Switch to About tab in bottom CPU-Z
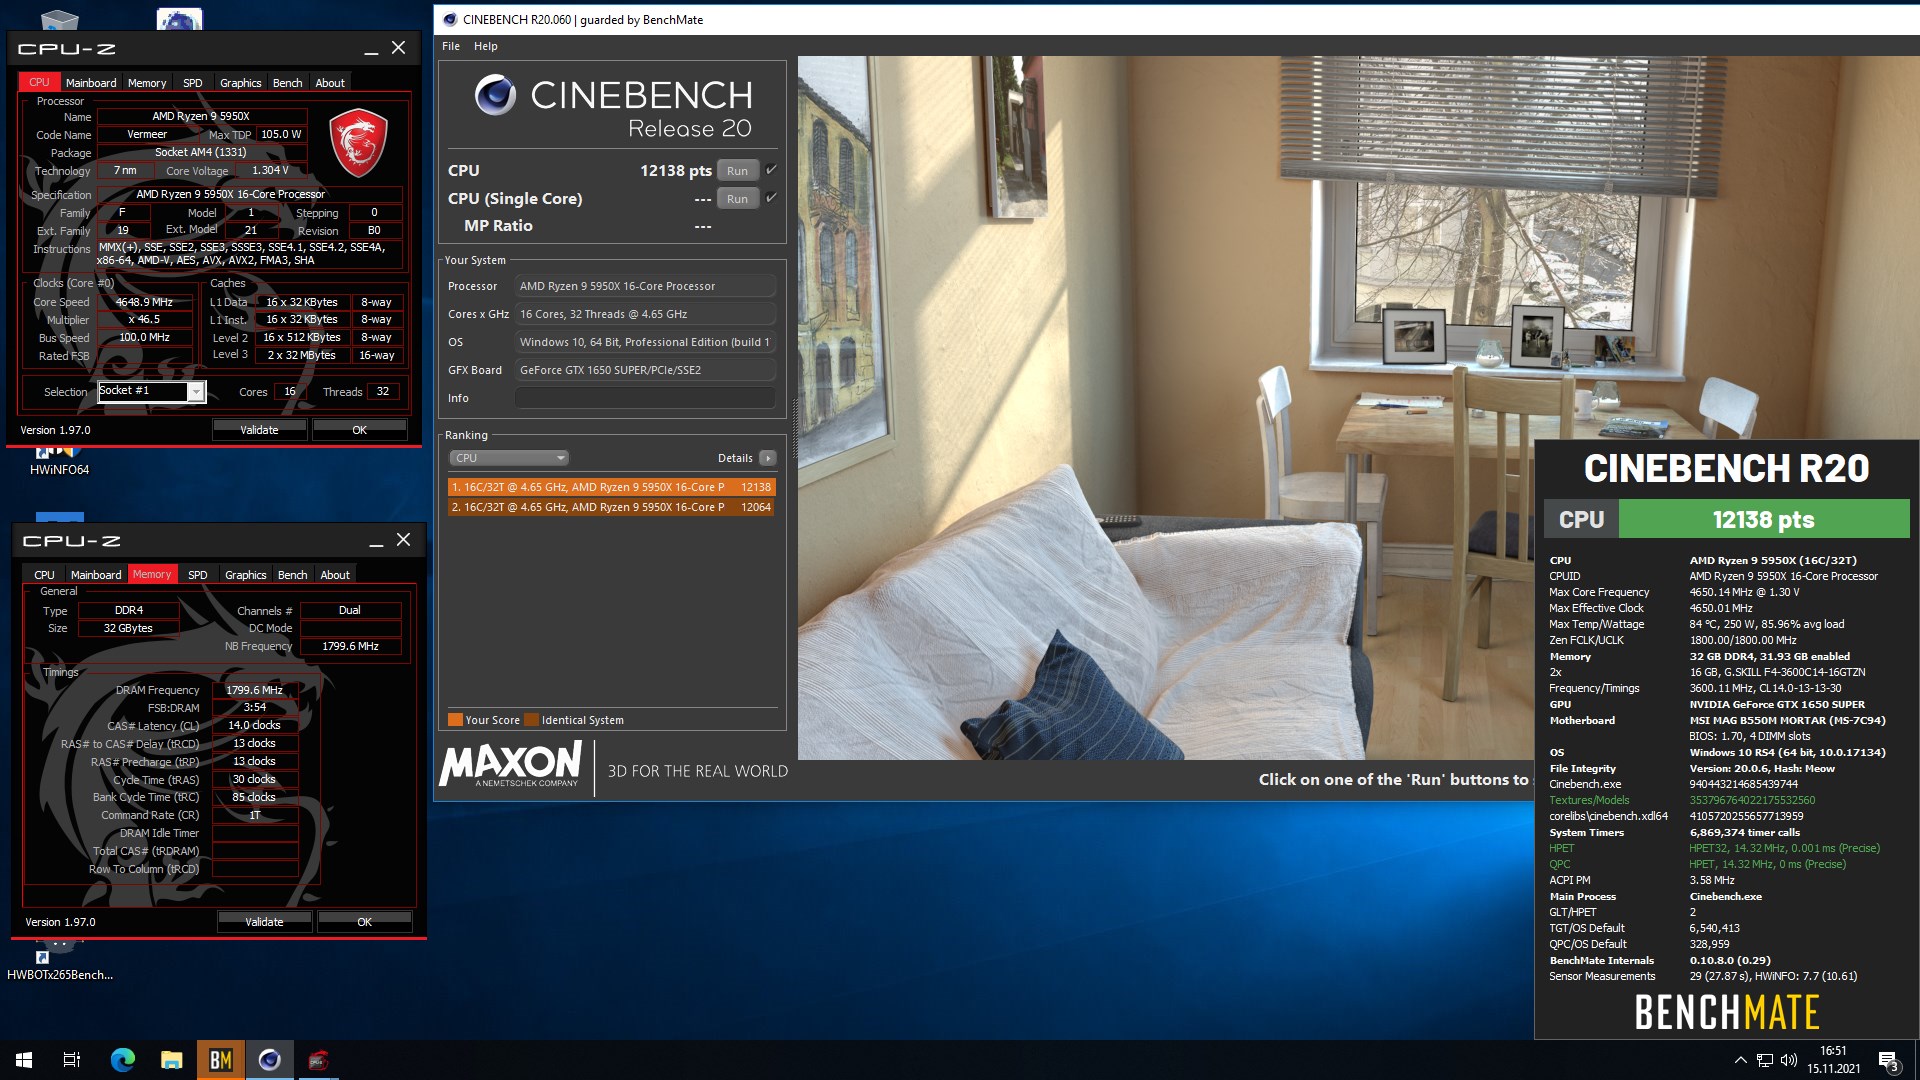 (335, 575)
